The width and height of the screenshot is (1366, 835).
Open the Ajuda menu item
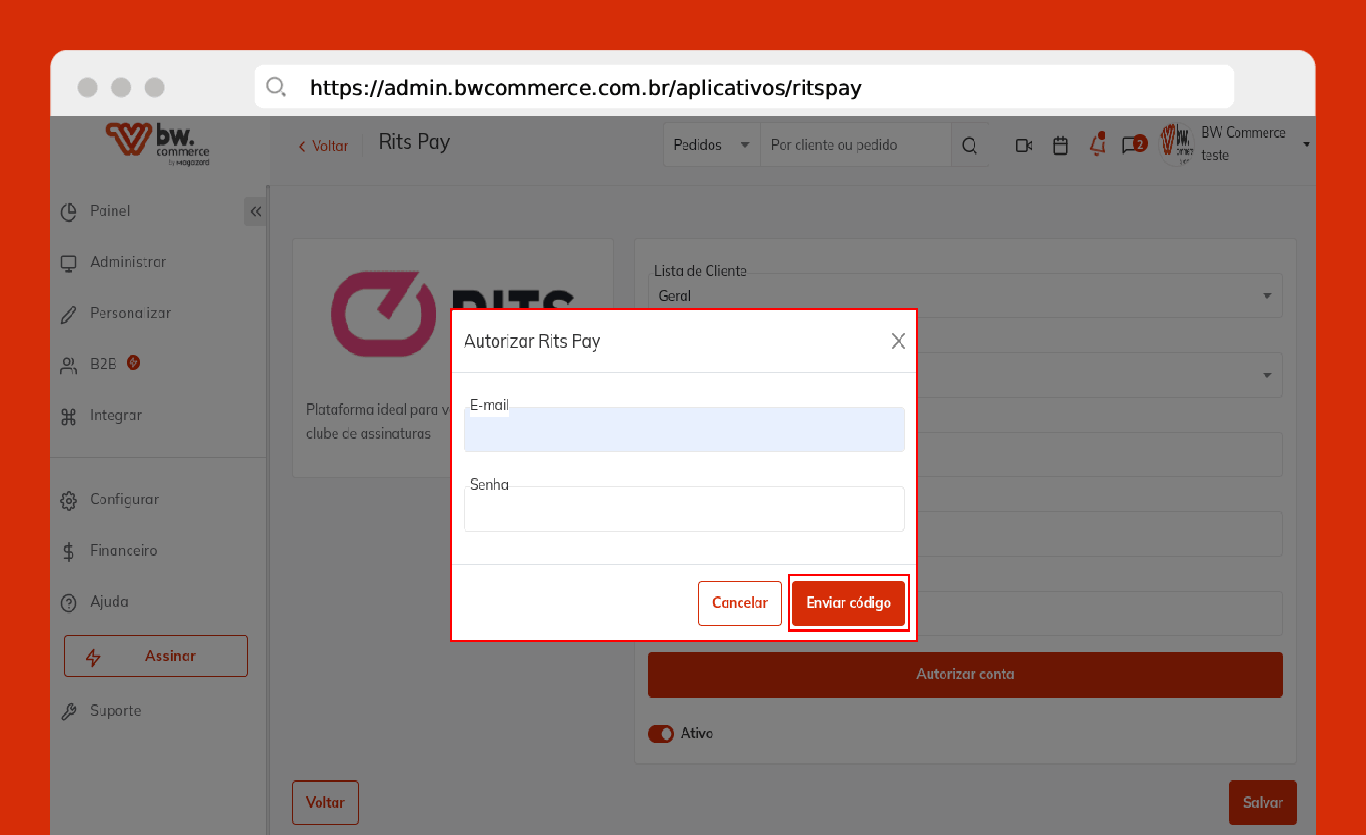click(109, 602)
